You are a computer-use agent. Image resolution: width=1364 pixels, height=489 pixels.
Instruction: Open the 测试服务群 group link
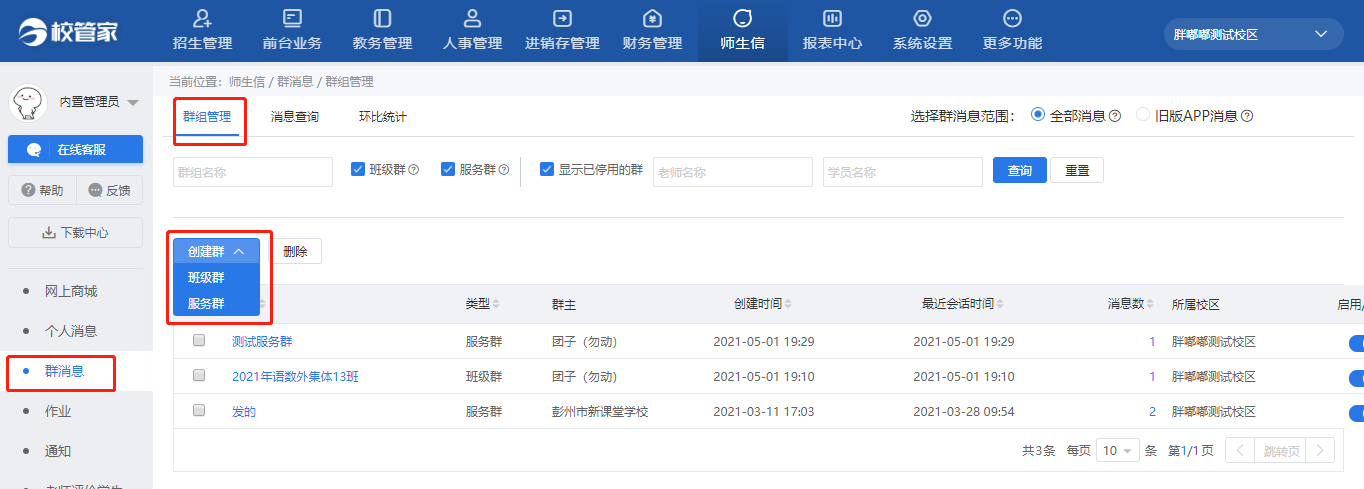coord(262,342)
